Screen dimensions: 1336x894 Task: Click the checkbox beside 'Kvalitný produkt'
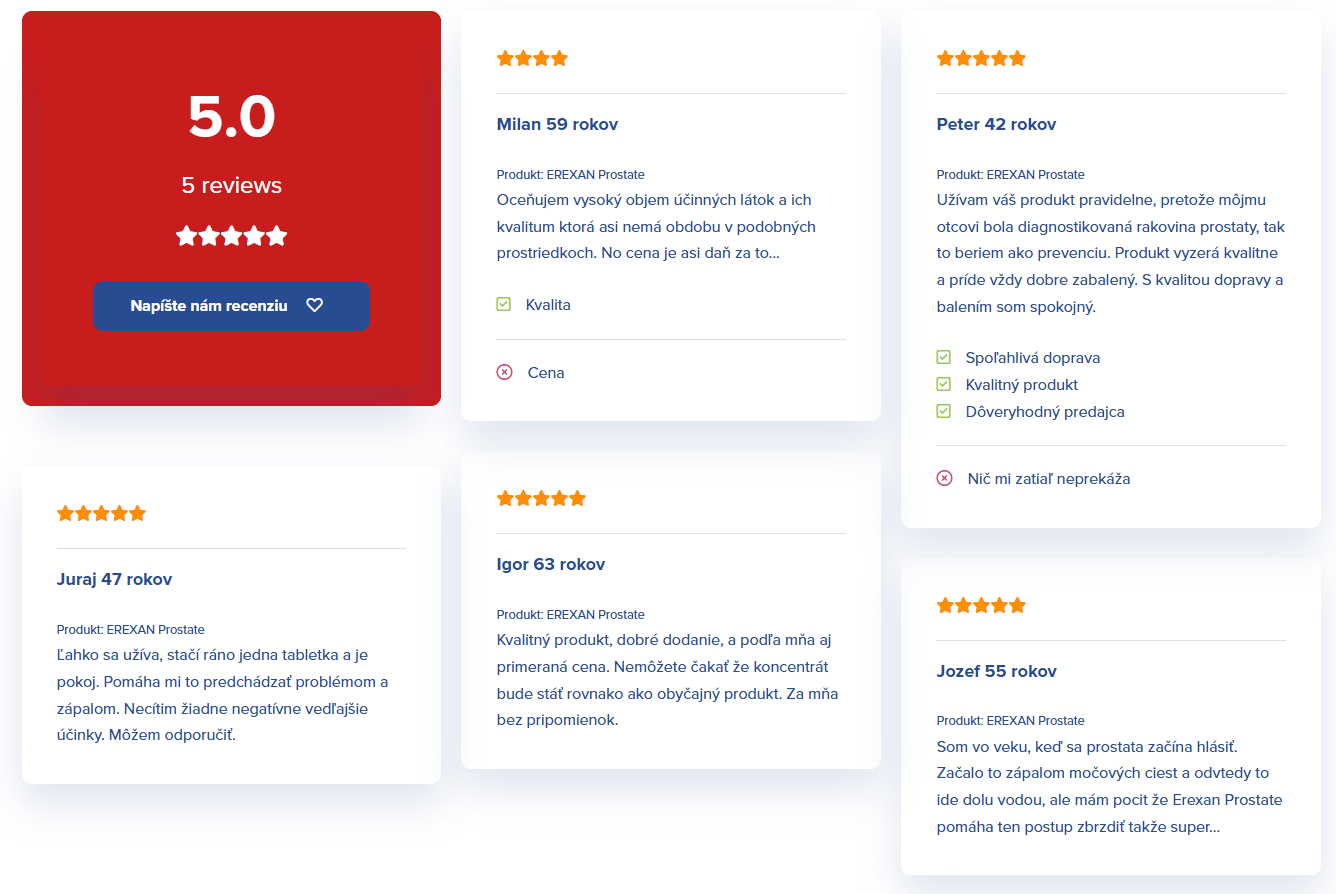pyautogui.click(x=943, y=384)
